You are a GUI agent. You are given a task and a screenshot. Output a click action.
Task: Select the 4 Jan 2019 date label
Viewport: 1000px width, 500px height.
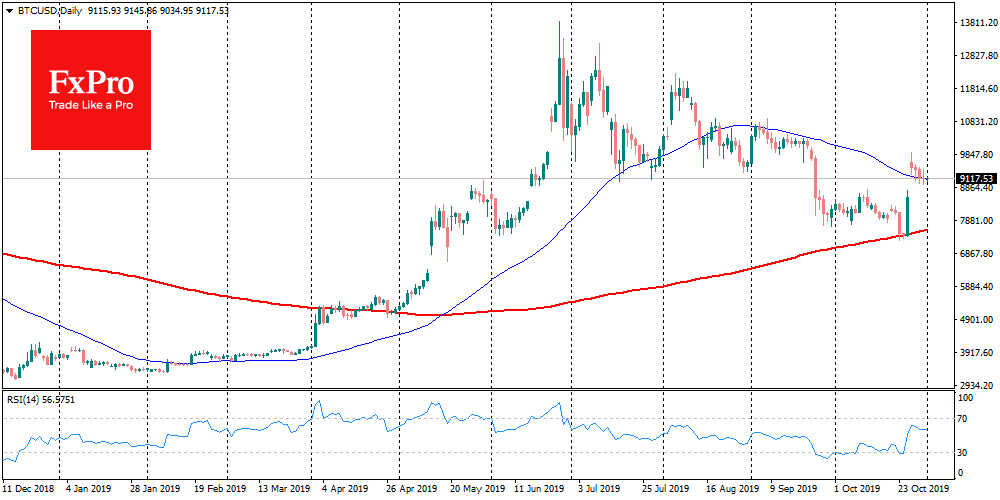(x=86, y=491)
